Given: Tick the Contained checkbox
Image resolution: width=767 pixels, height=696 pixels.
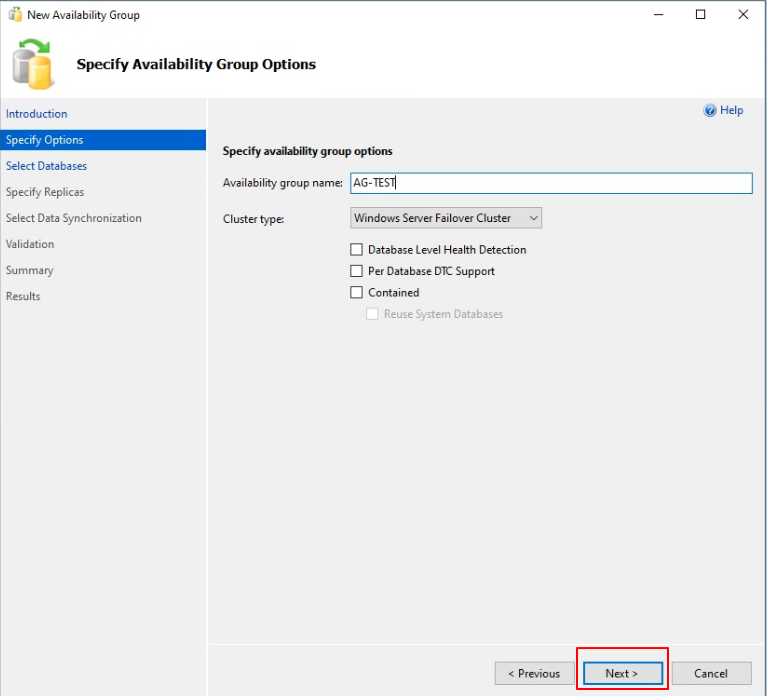Looking at the screenshot, I should click(x=357, y=292).
